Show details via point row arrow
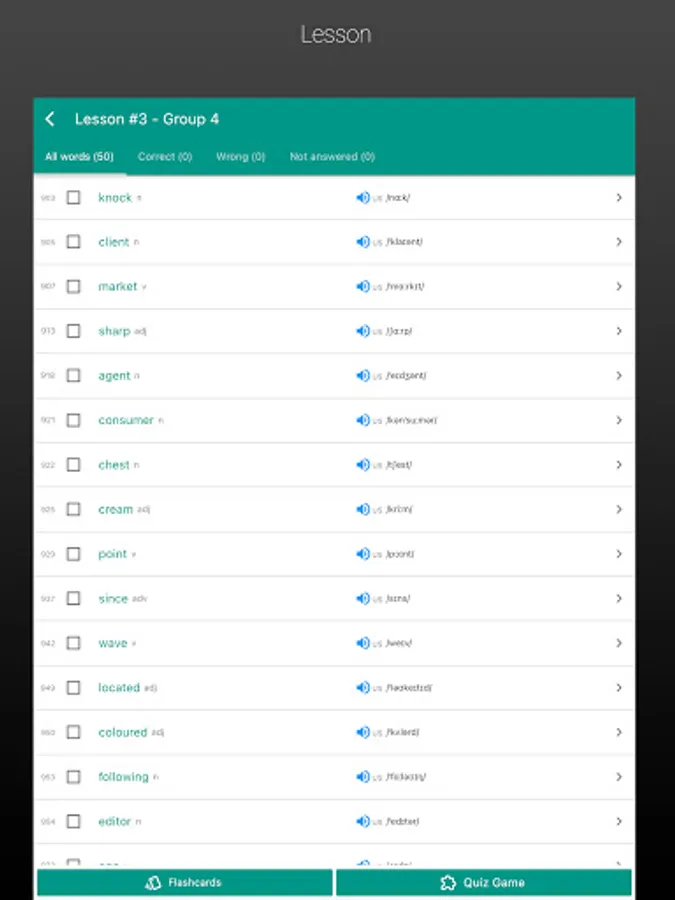 click(x=619, y=554)
